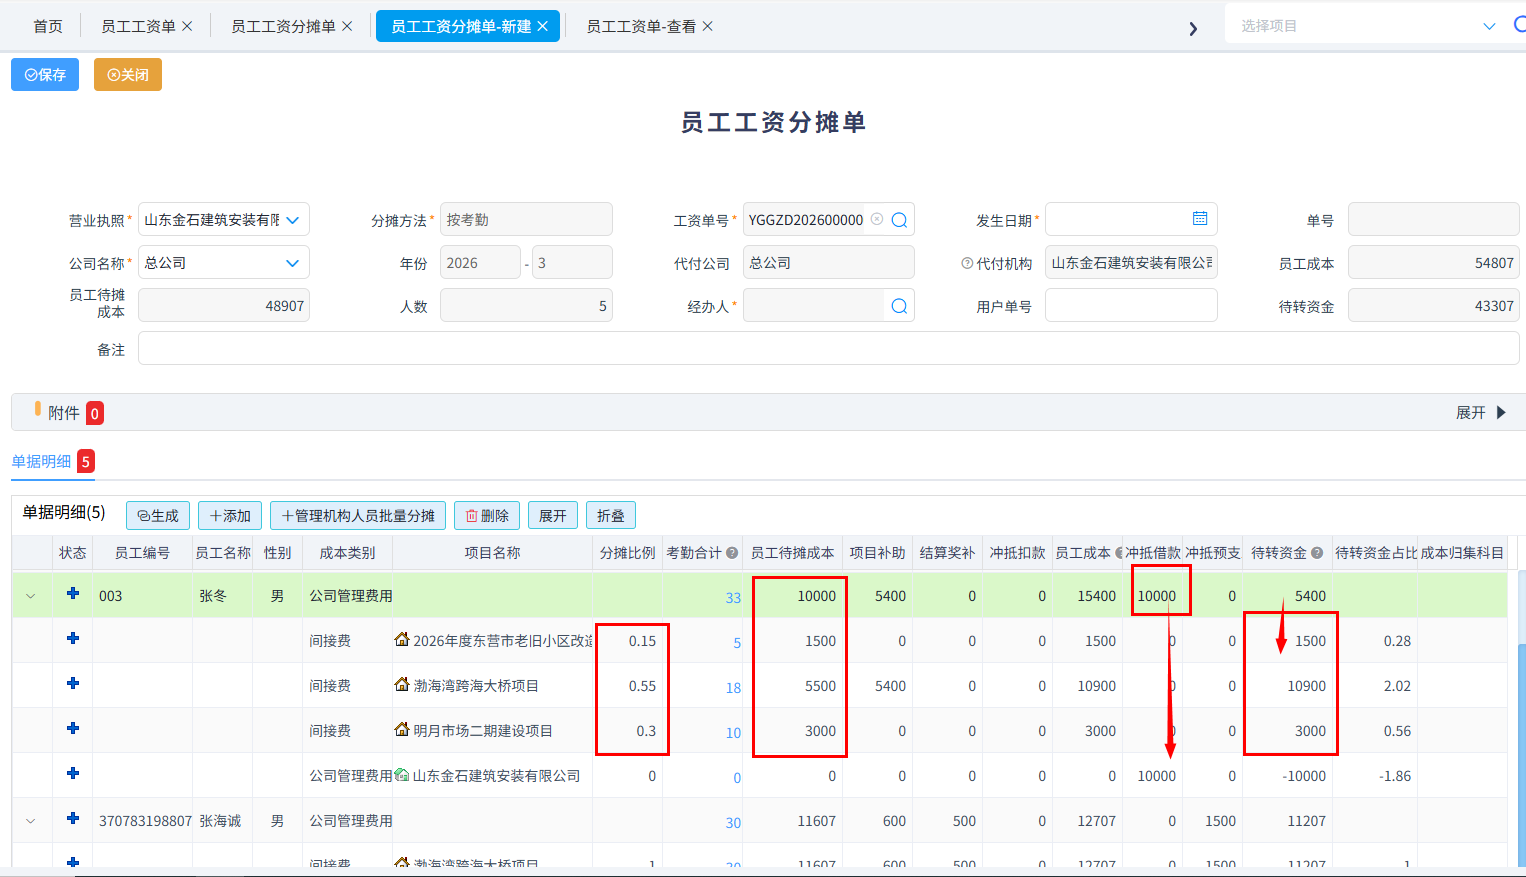Click 管理机构人员批量分摊 button
Viewport: 1526px width, 877px height.
[358, 516]
